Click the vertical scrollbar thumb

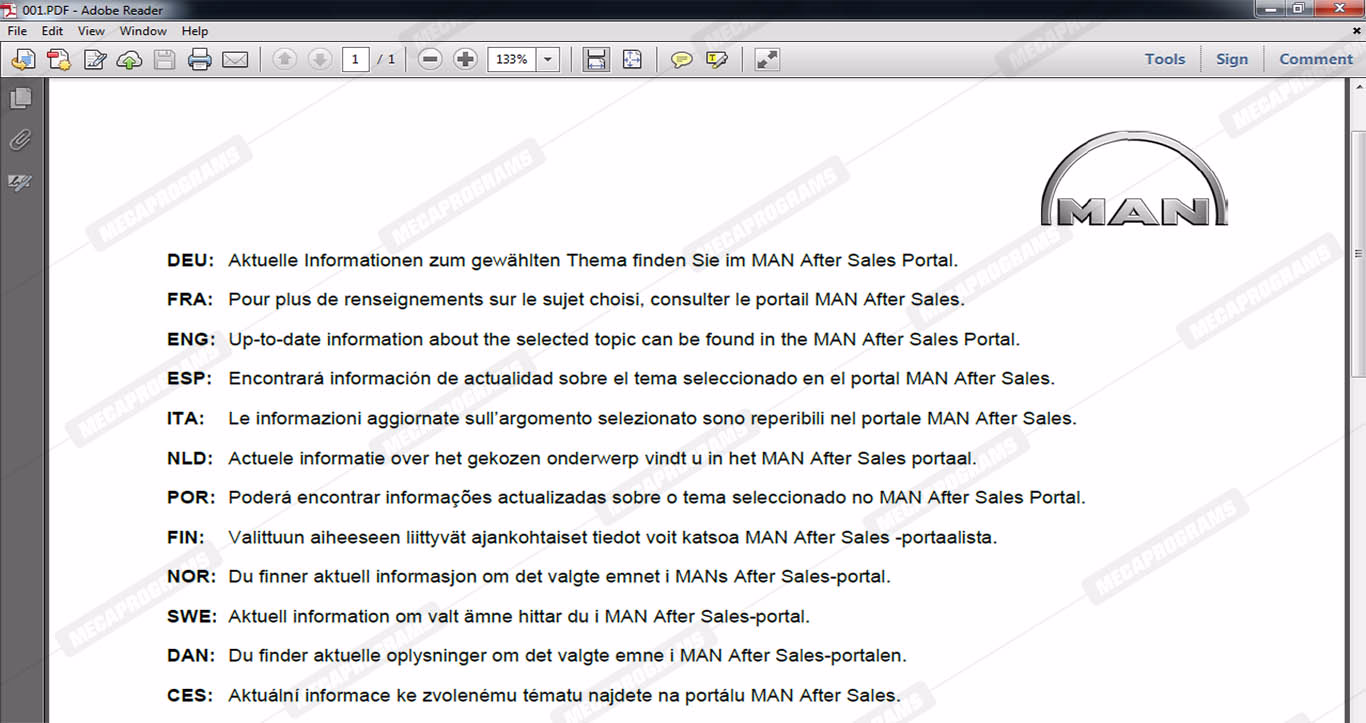click(1358, 254)
